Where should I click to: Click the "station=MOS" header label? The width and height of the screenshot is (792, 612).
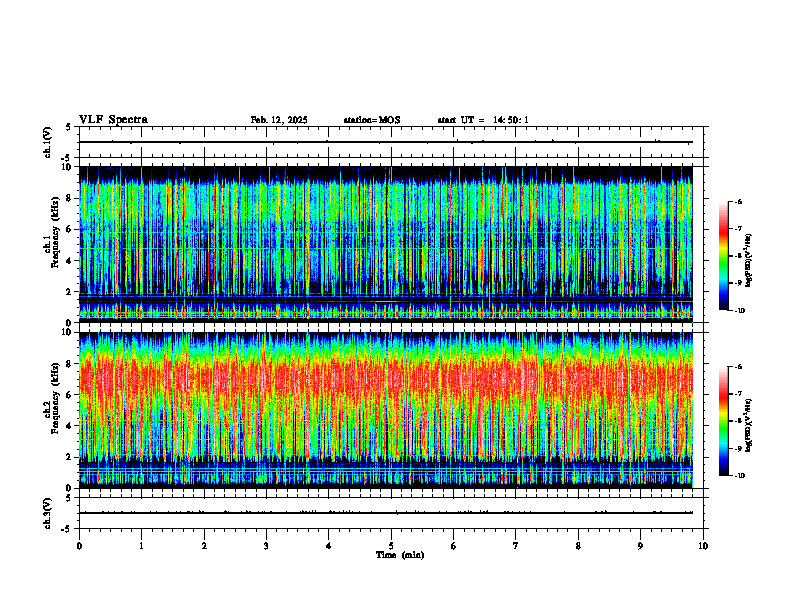click(x=372, y=120)
